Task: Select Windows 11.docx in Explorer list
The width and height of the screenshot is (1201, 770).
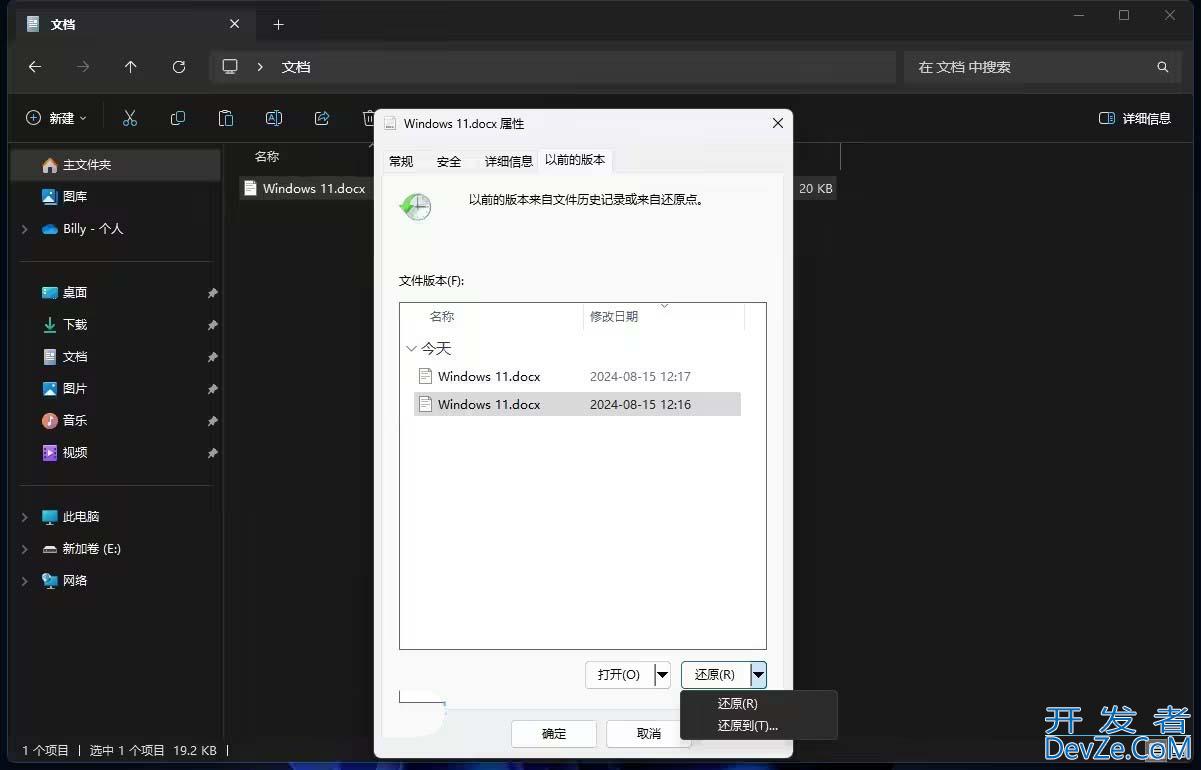Action: coord(313,189)
